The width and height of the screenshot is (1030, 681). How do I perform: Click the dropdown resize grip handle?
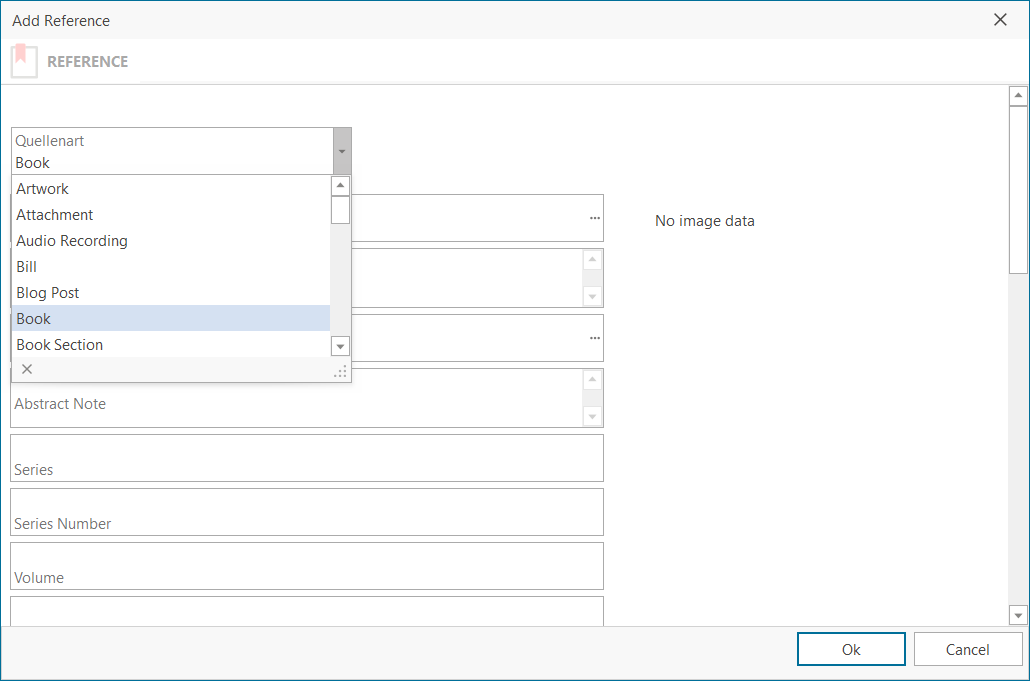pyautogui.click(x=340, y=371)
